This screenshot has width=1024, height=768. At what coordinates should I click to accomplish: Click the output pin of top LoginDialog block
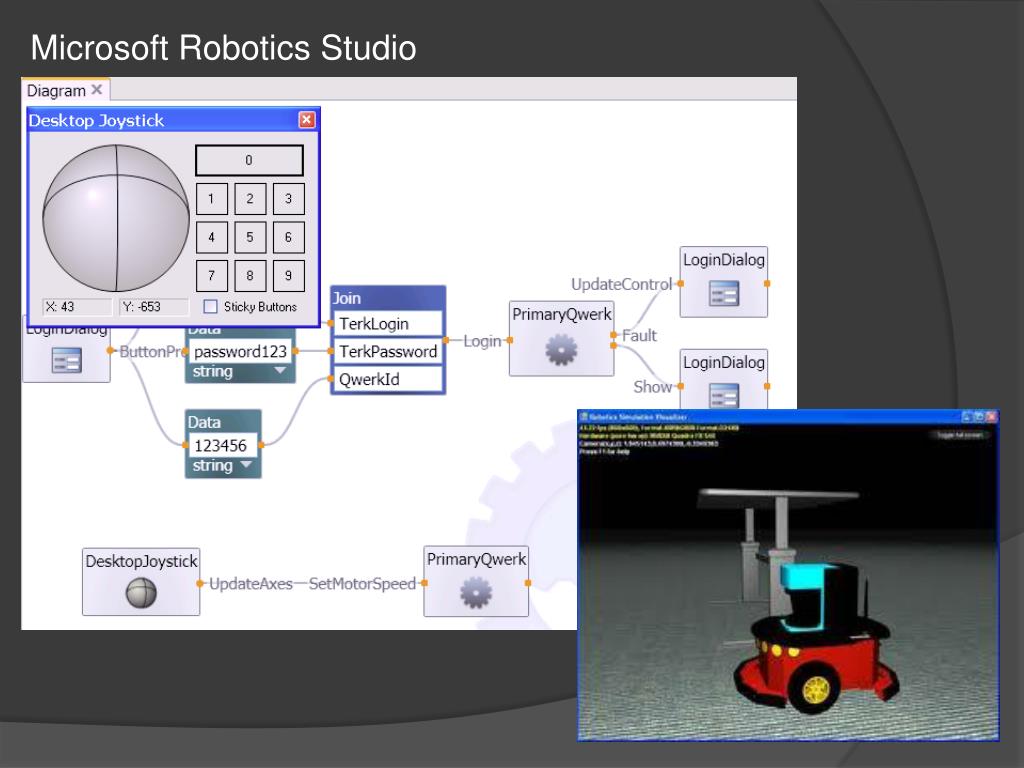click(767, 283)
